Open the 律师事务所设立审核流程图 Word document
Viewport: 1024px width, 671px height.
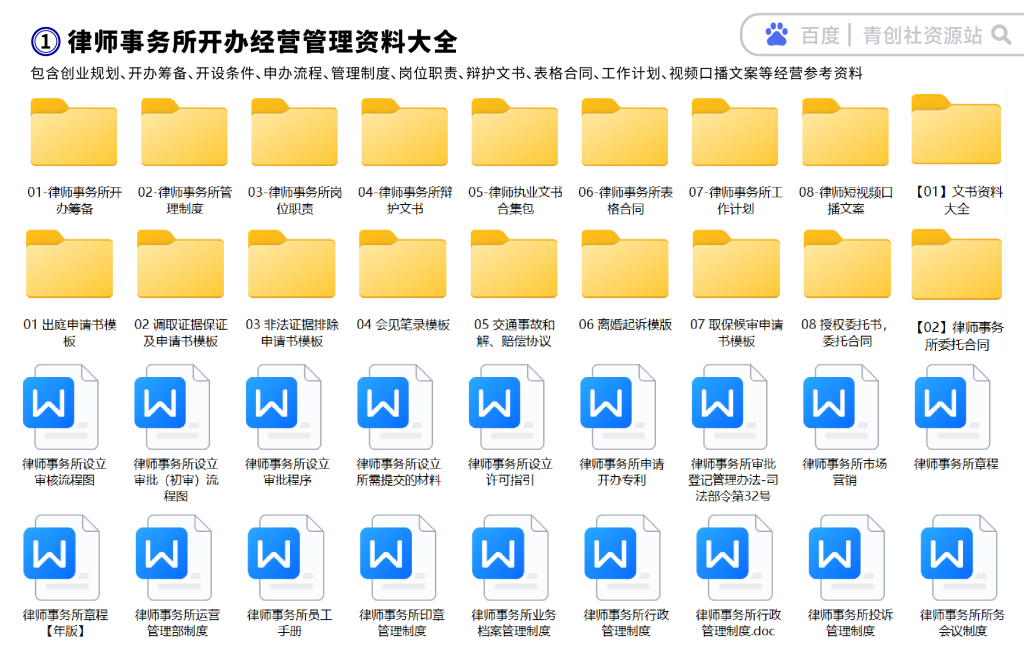click(x=62, y=407)
